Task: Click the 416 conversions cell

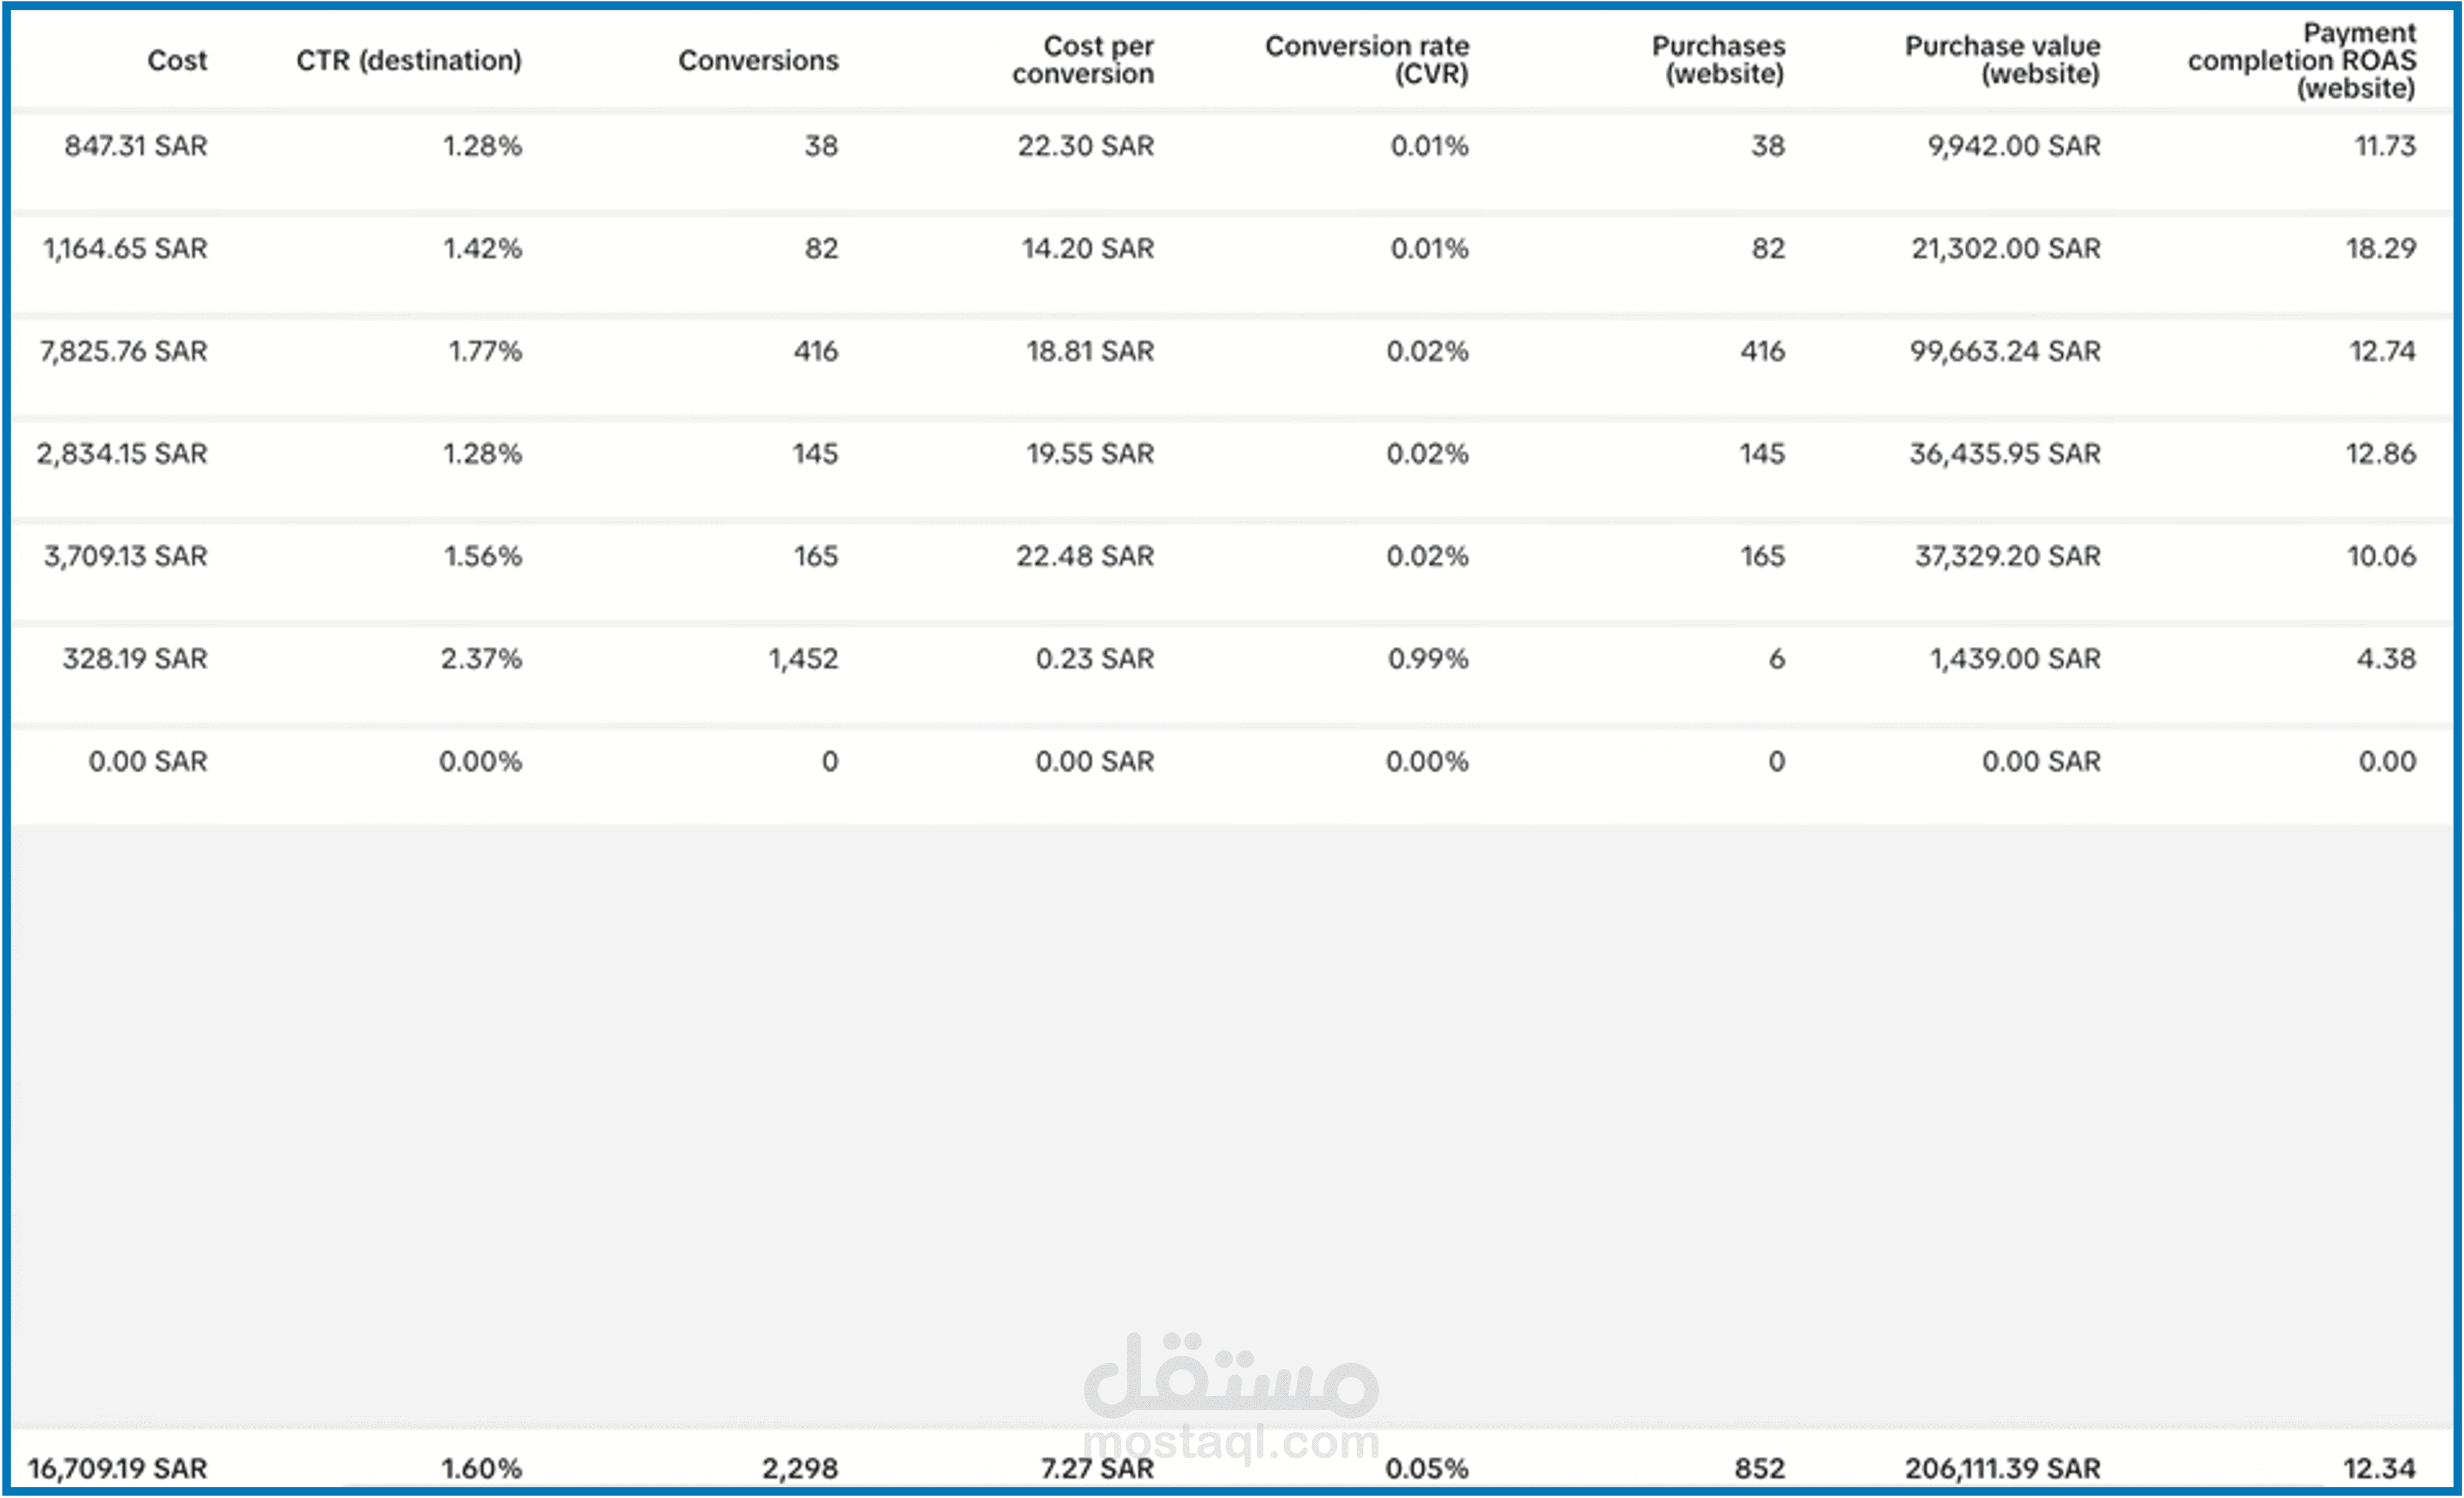Action: (x=816, y=351)
